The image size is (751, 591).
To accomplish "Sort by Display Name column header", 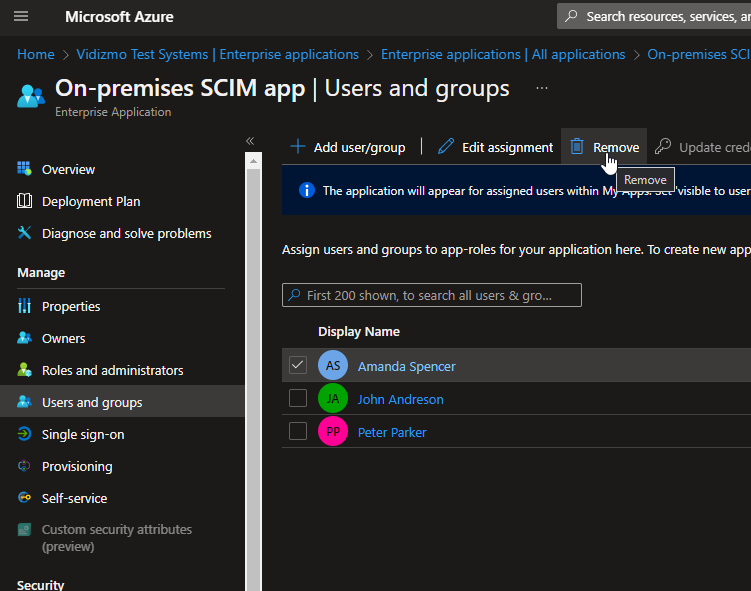I will tap(358, 331).
